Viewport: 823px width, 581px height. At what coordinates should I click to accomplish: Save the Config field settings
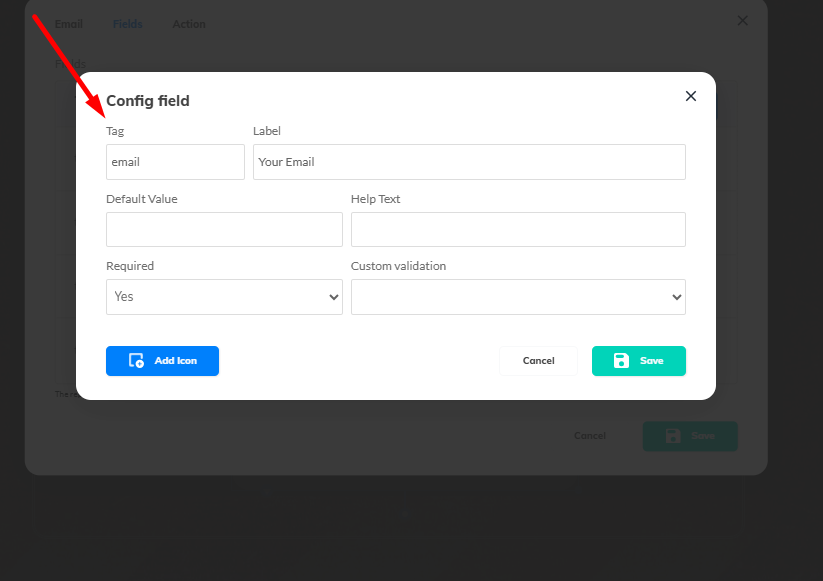[638, 361]
